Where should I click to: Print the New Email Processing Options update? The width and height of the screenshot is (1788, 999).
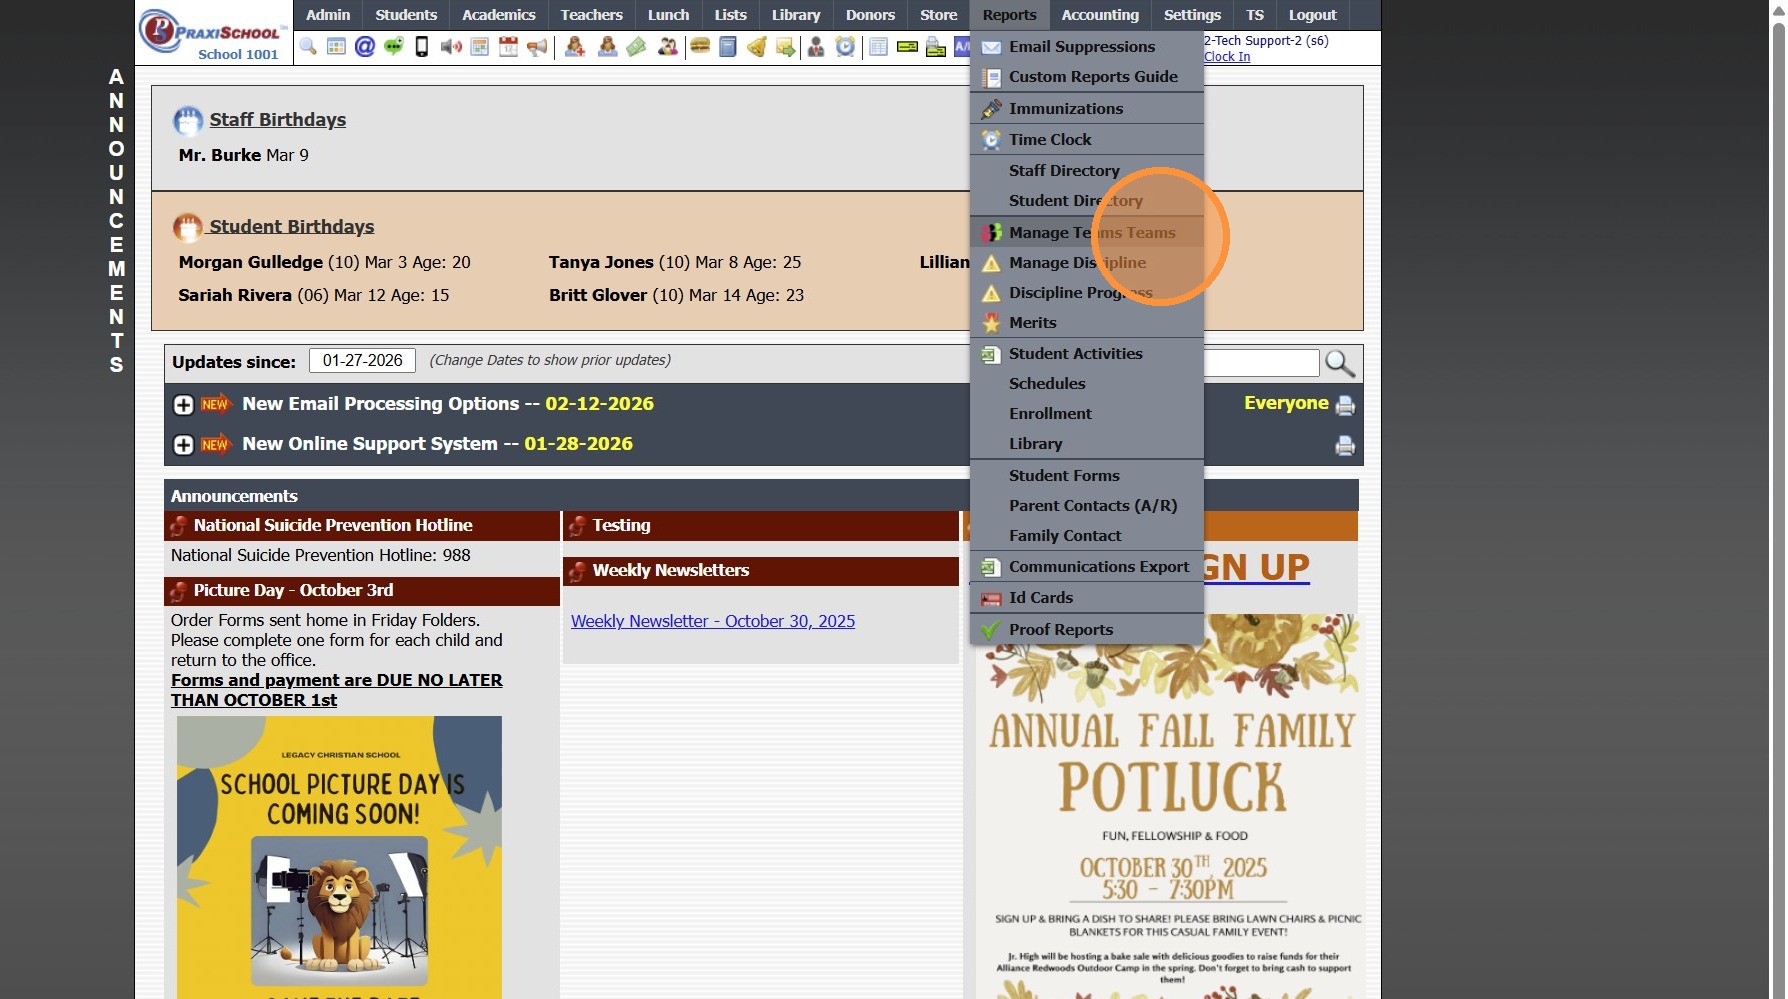coord(1345,405)
